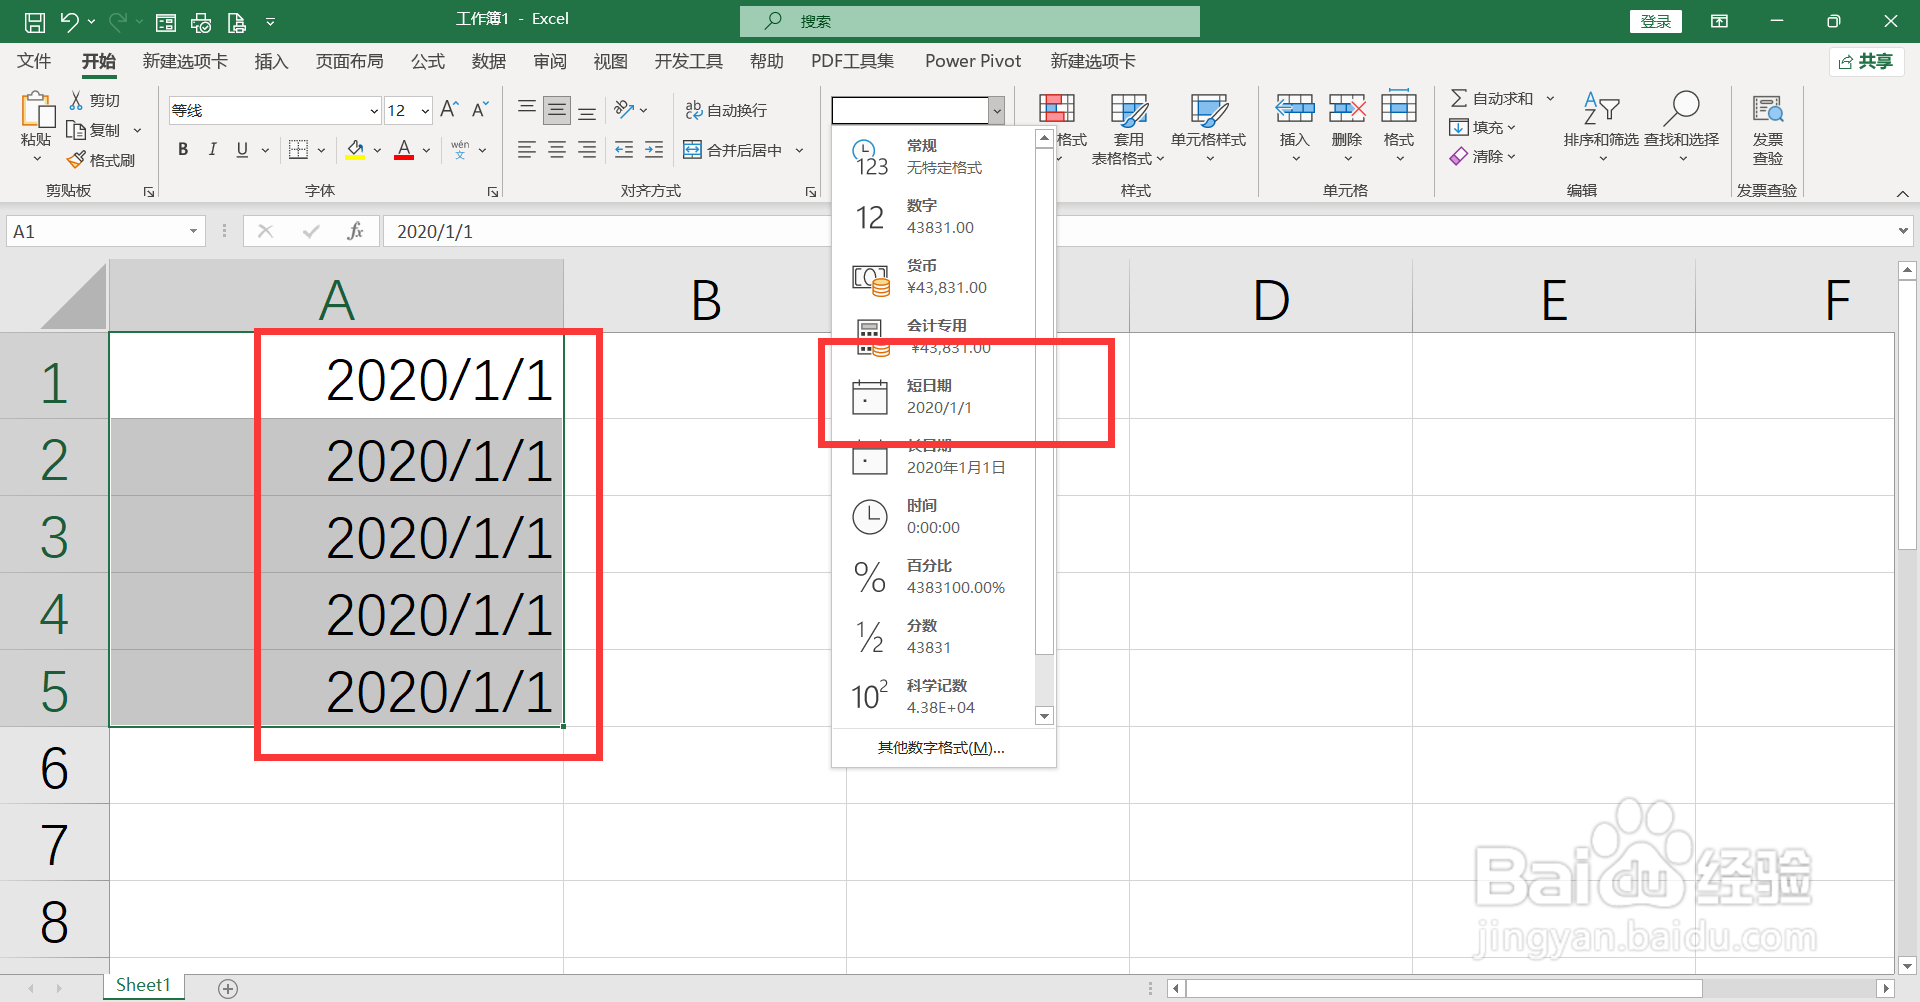Image resolution: width=1920 pixels, height=1002 pixels.
Task: Increase font size with large A icon
Action: tap(449, 109)
